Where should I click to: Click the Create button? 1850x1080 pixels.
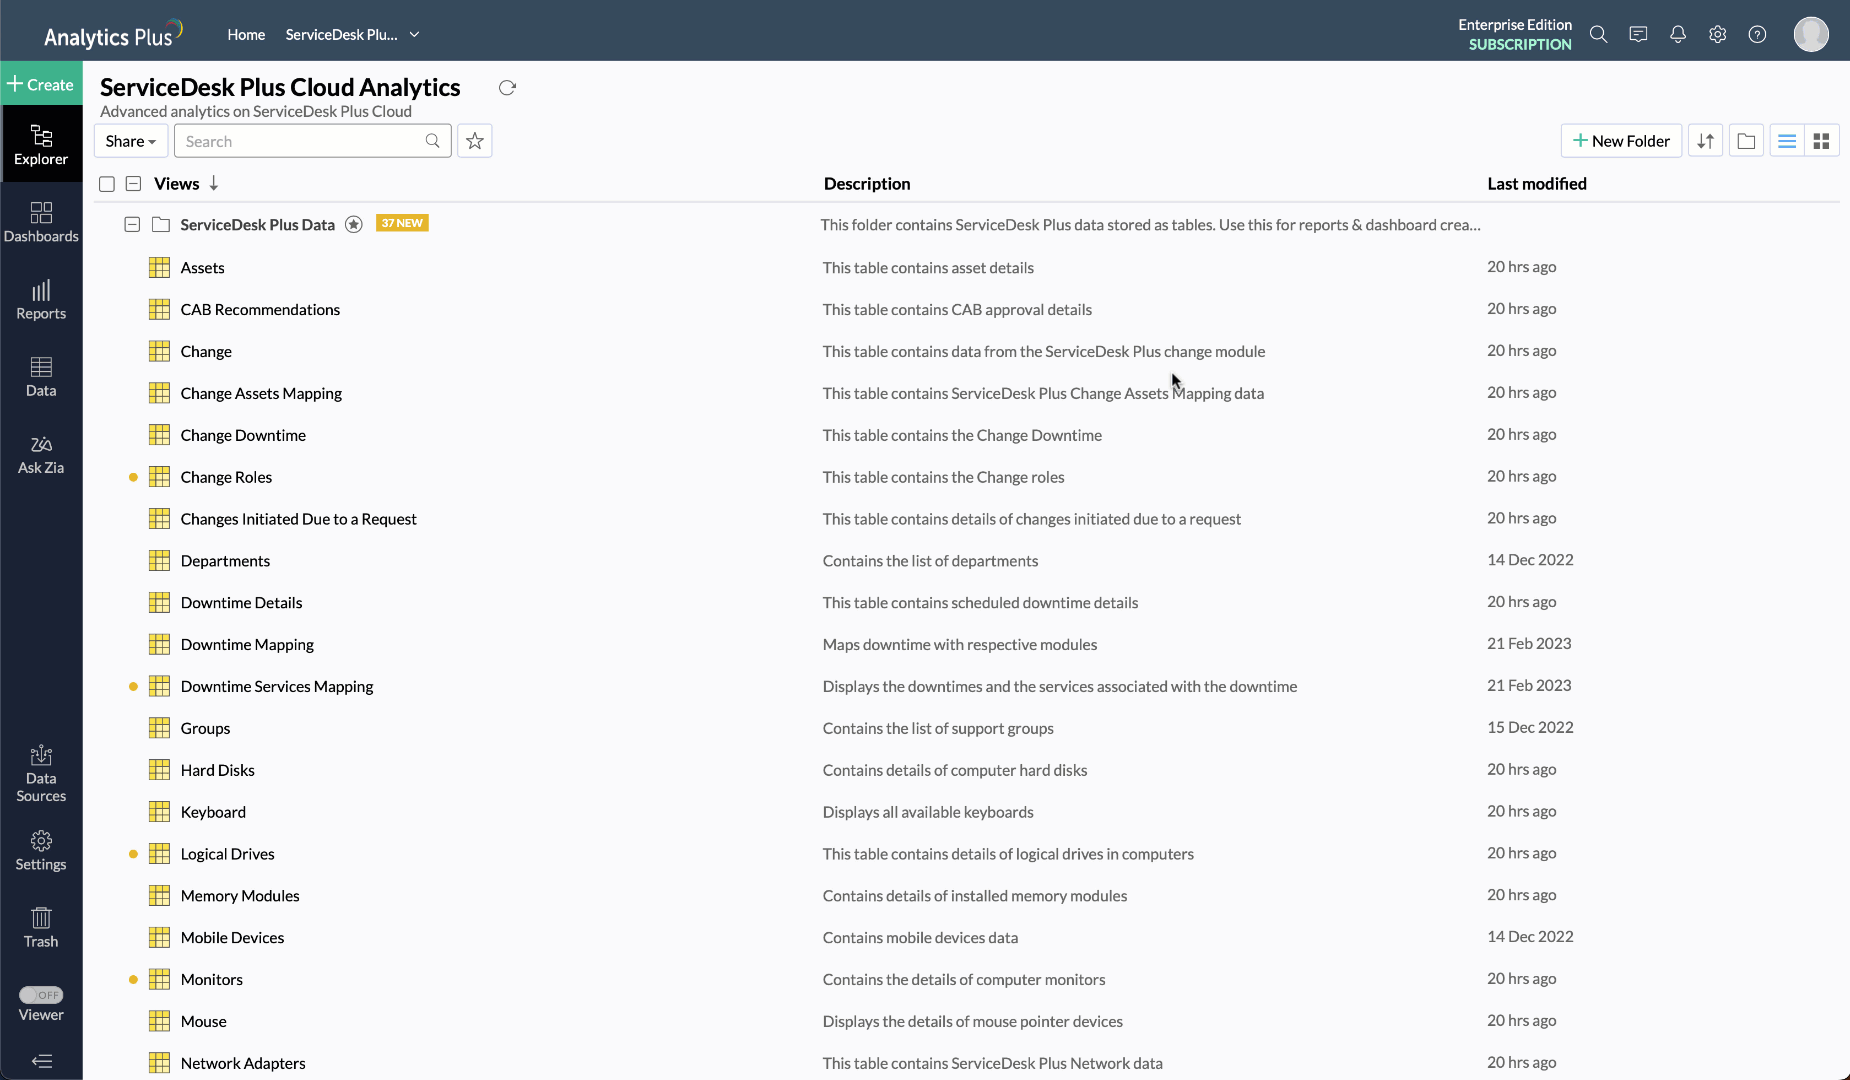tap(41, 85)
